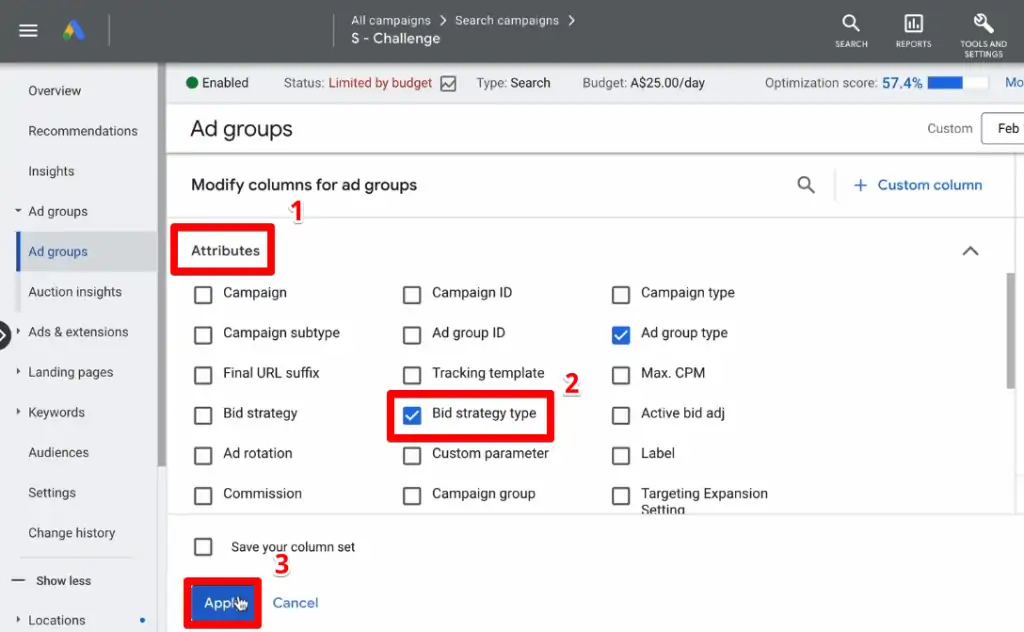Open Change history from the sidebar

point(72,532)
